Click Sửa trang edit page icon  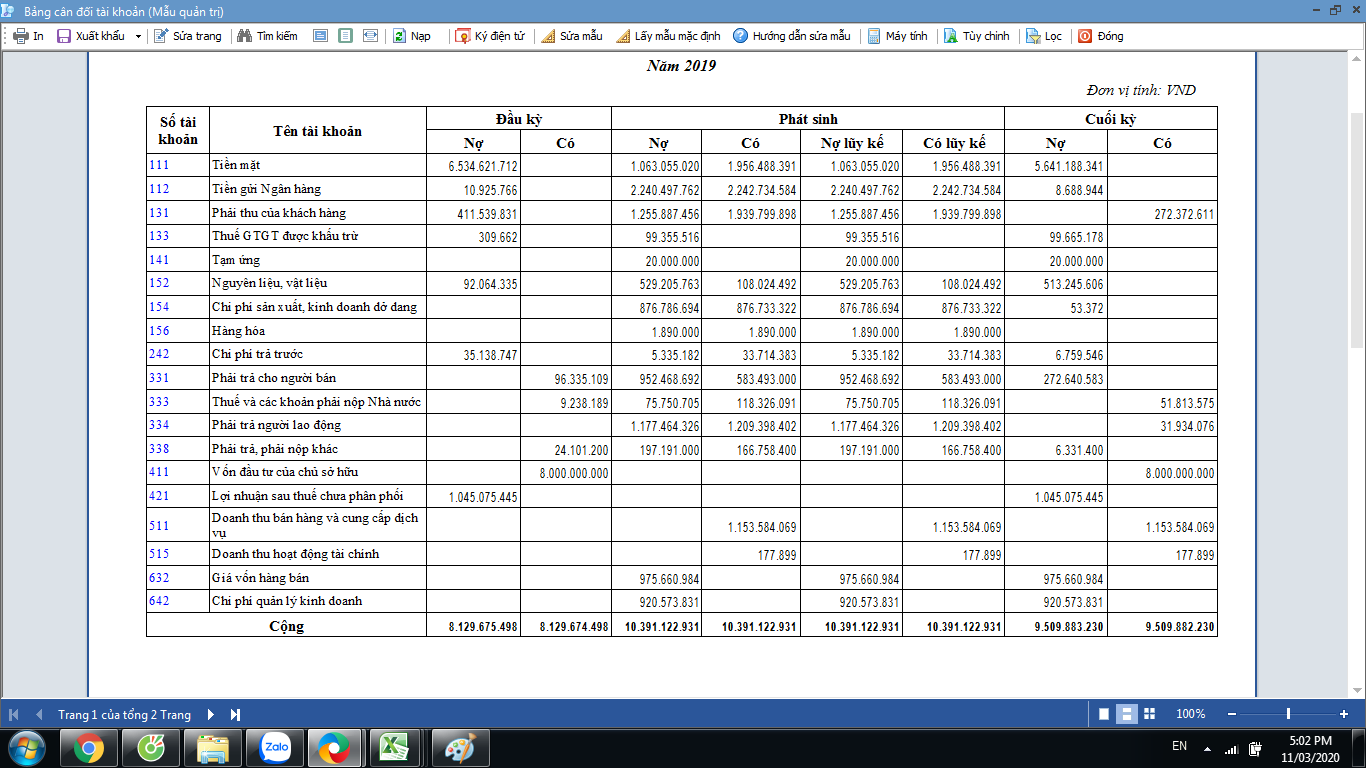(x=161, y=36)
